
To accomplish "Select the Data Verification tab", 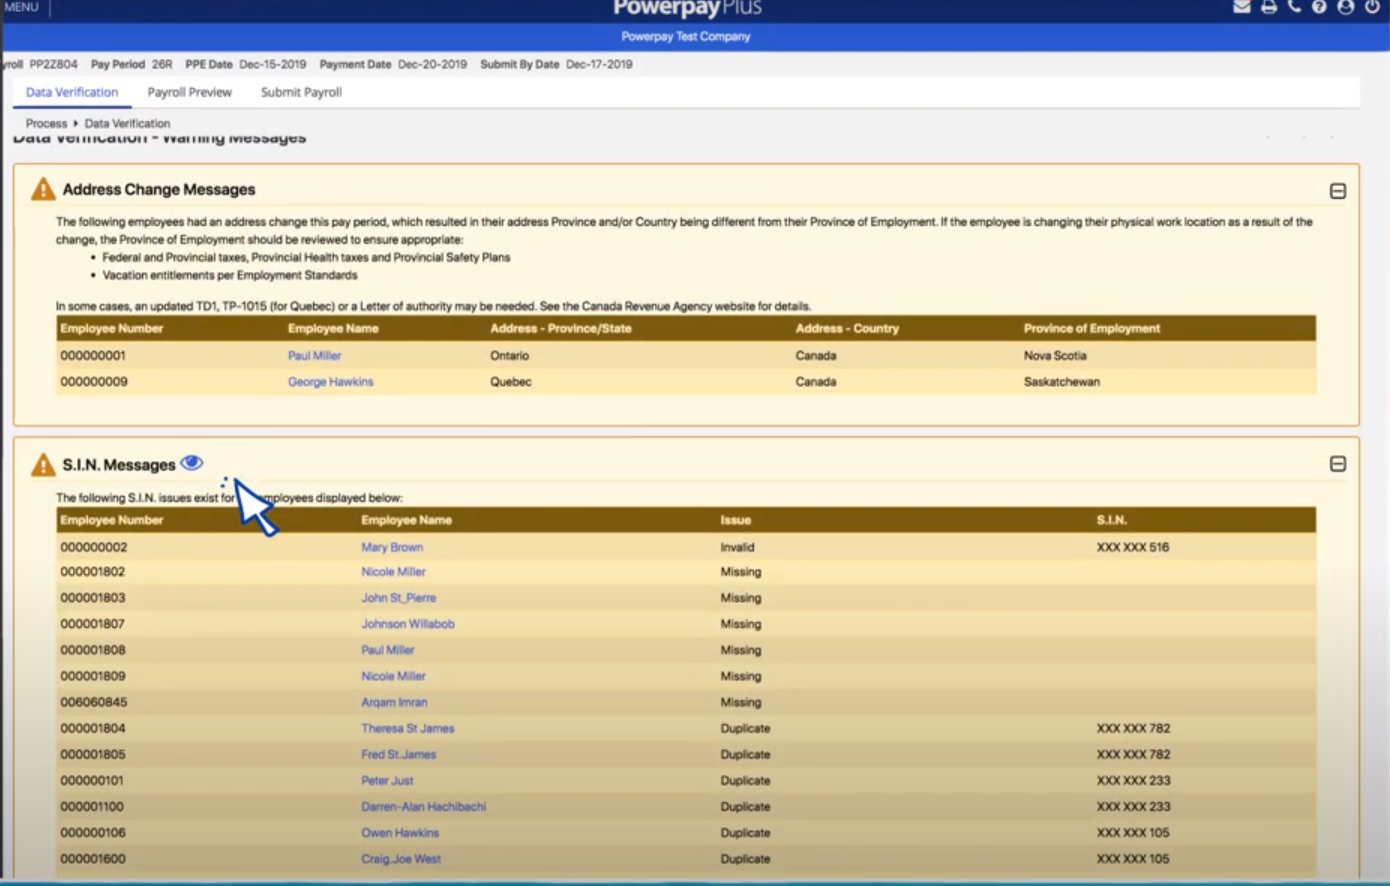I will tap(72, 92).
